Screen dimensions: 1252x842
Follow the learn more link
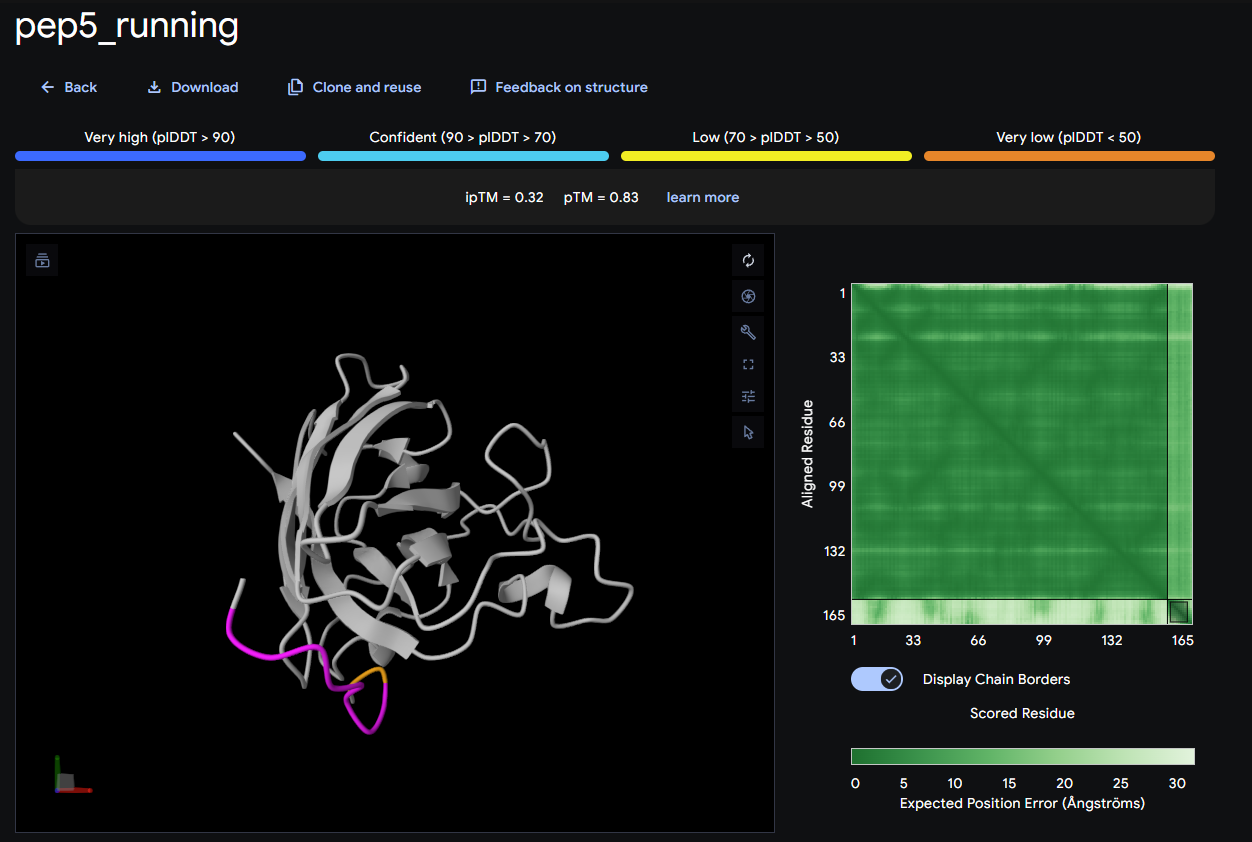pyautogui.click(x=703, y=197)
